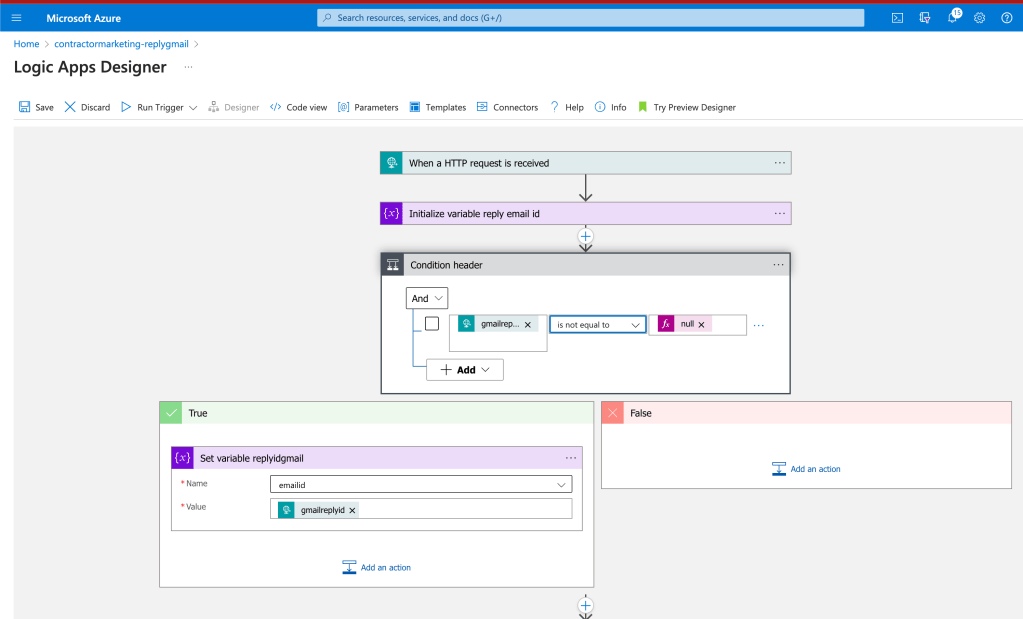Open ellipsis menu on condition row
This screenshot has height=619, width=1023.
(759, 325)
